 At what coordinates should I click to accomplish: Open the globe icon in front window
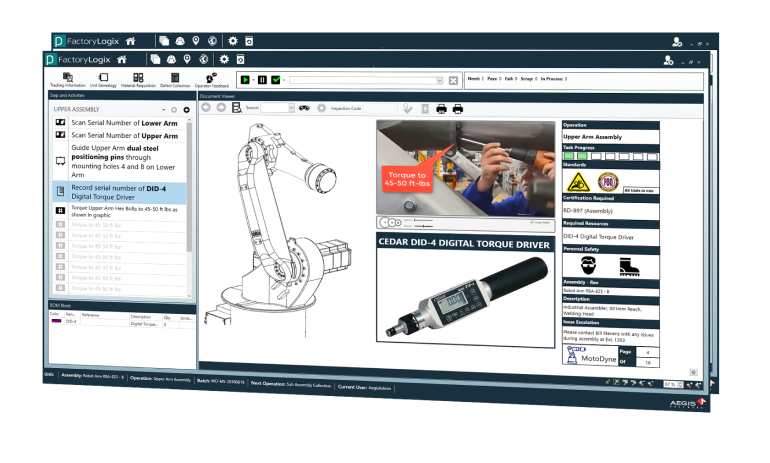pyautogui.click(x=203, y=59)
